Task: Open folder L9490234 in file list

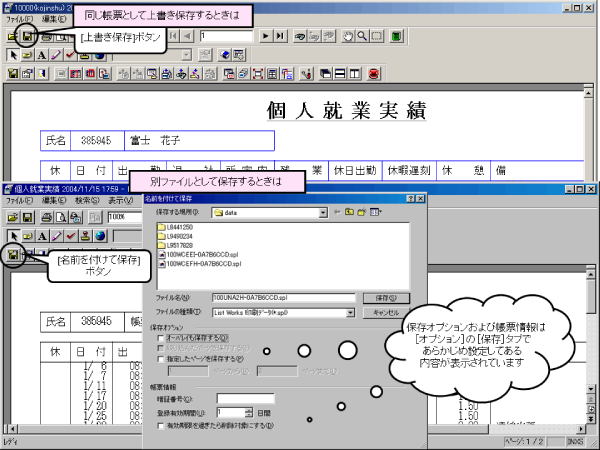Action: click(175, 236)
